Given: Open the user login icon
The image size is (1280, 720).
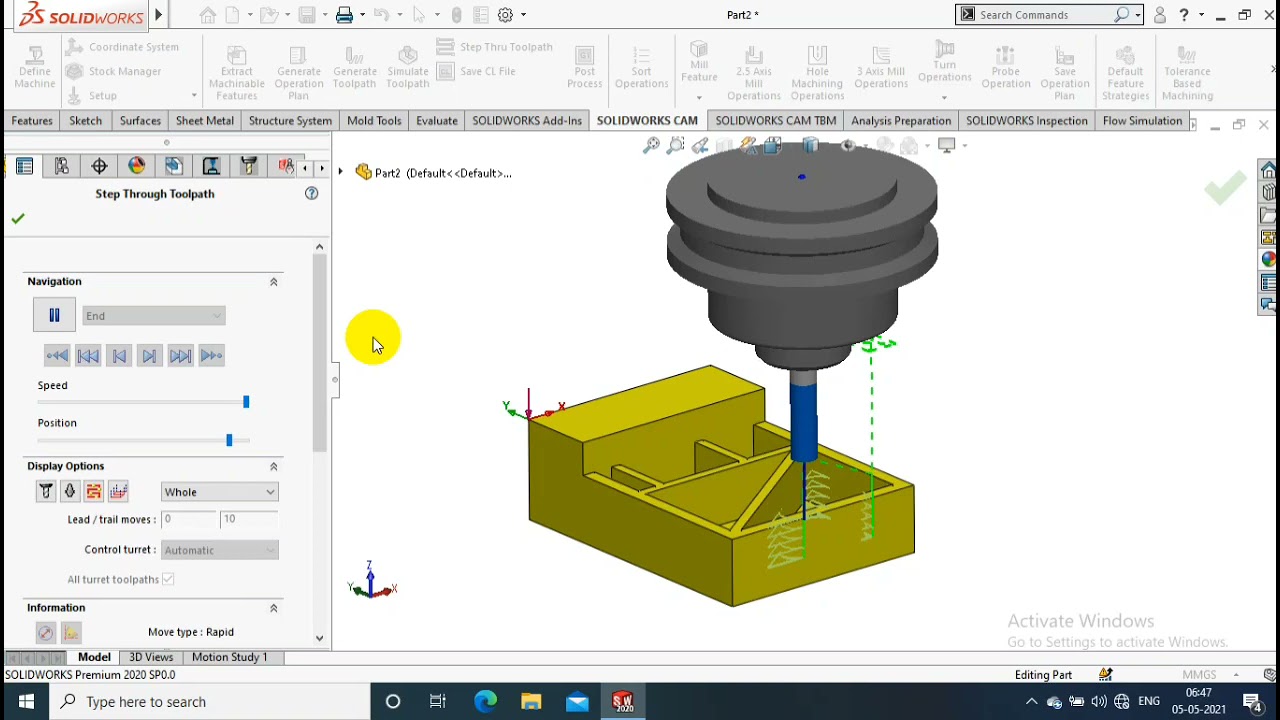Looking at the screenshot, I should [1160, 15].
